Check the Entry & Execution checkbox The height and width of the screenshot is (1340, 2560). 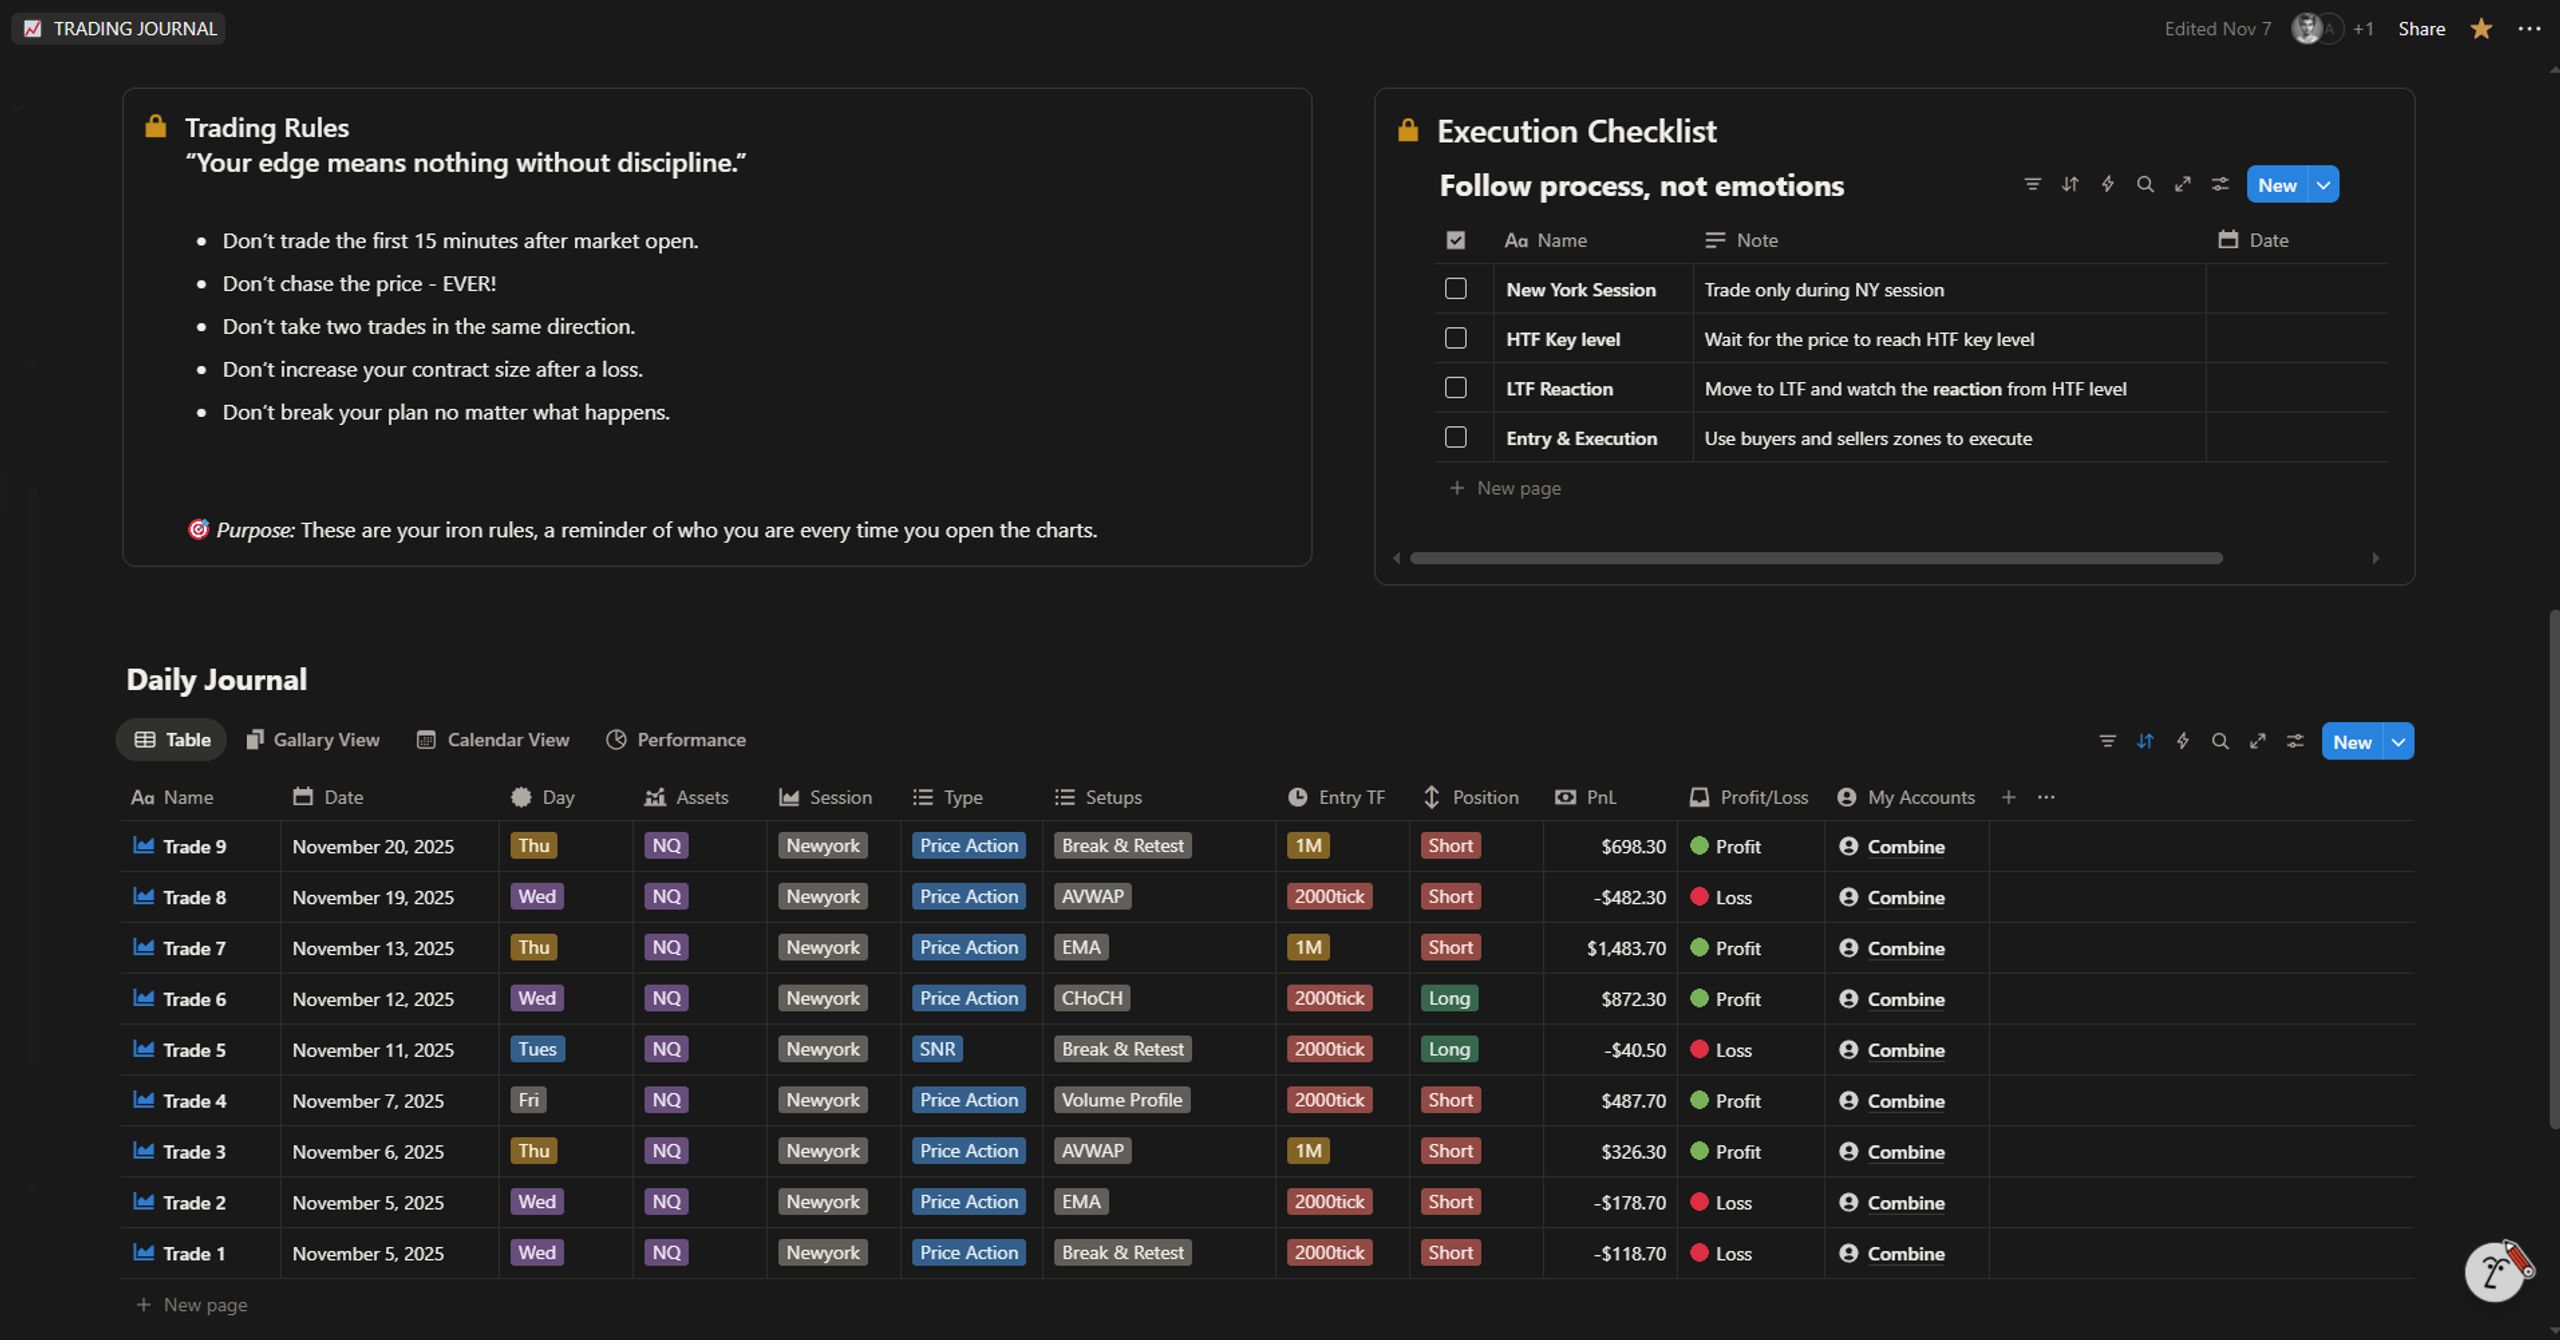point(1456,437)
